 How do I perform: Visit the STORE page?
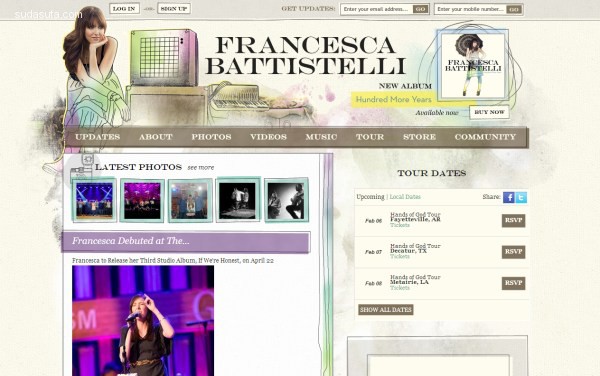tap(419, 137)
